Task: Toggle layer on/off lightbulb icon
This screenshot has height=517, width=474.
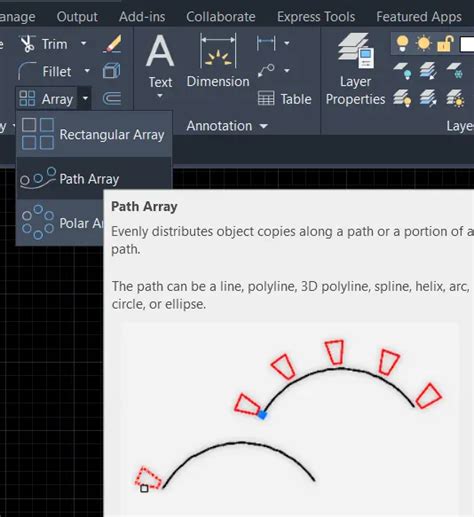Action: [402, 44]
